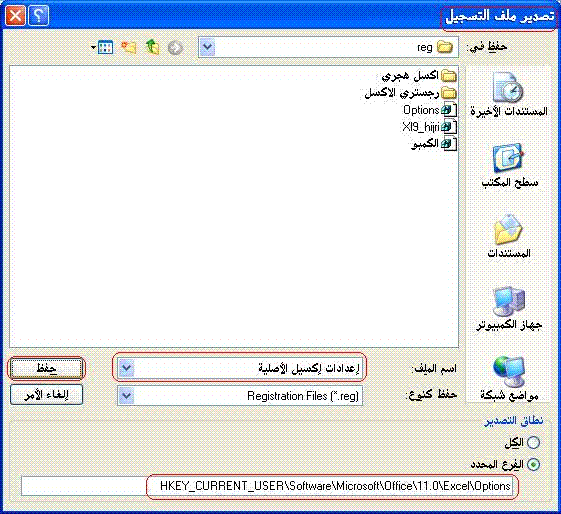The image size is (561, 514).
Task: Click the Cancel (إلغاء الأمر) button
Action: click(x=46, y=395)
